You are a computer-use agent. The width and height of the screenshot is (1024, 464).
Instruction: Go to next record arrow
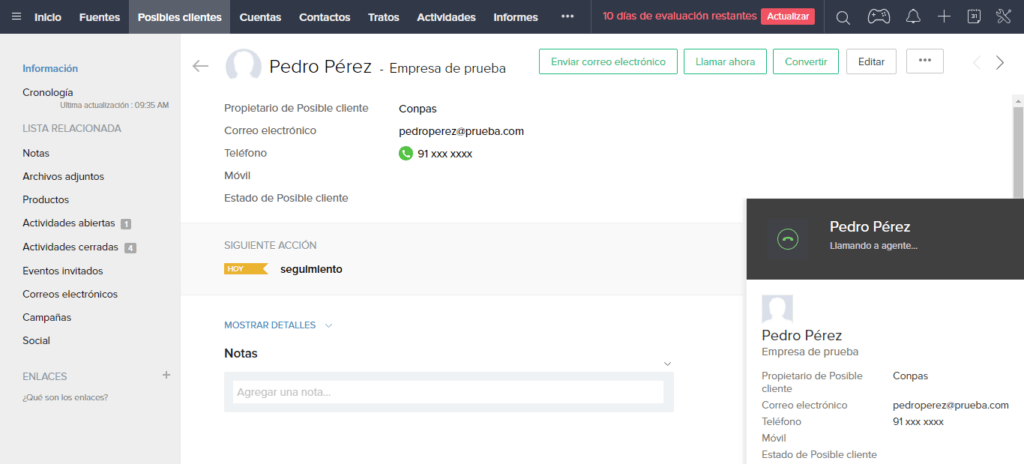(1000, 63)
